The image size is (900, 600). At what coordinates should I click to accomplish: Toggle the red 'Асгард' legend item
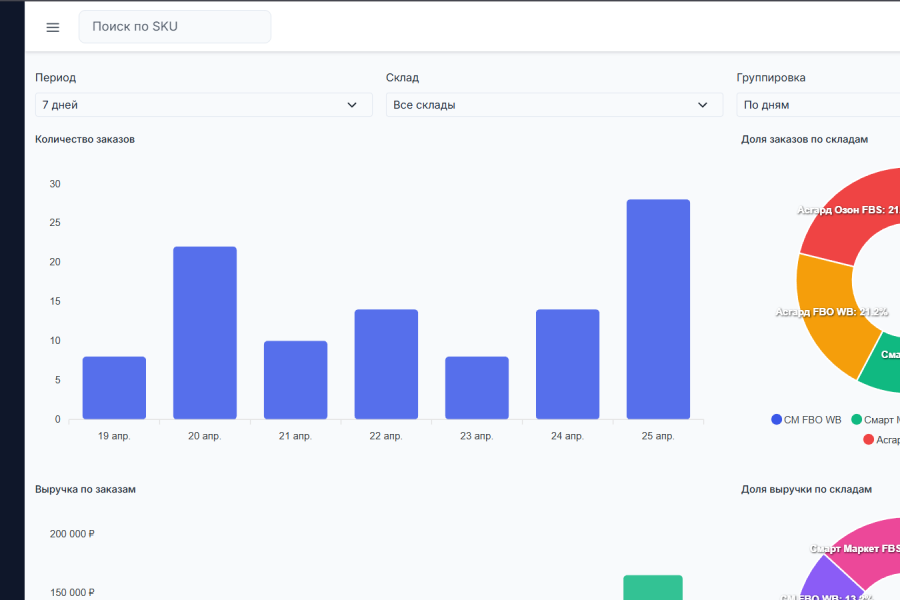click(882, 439)
